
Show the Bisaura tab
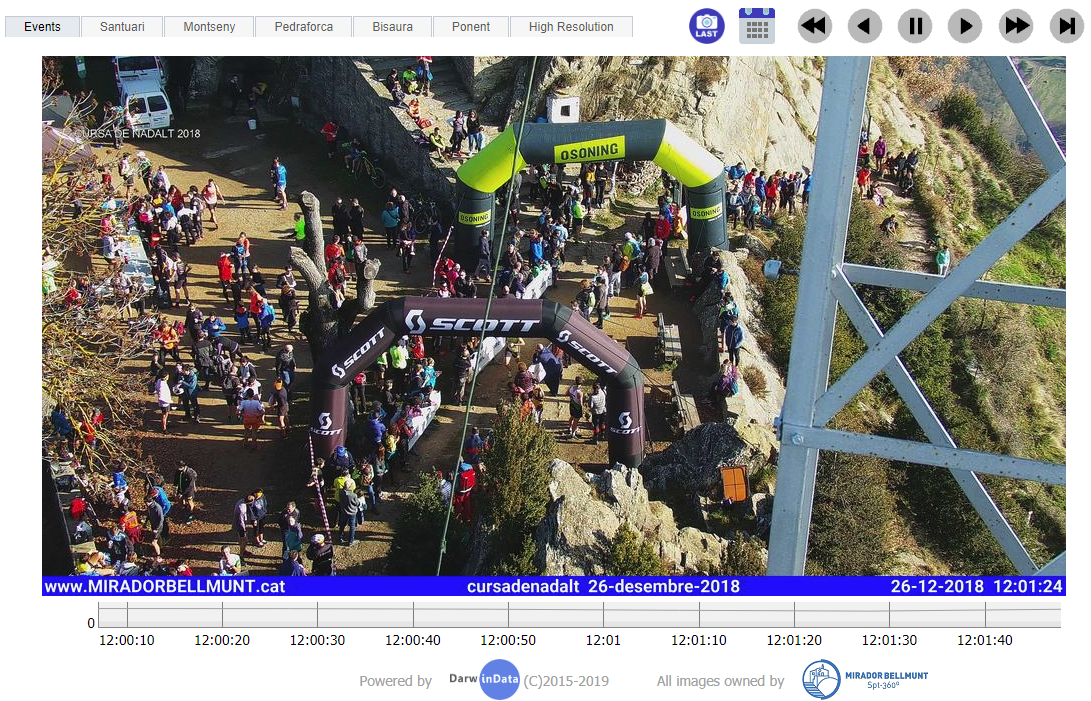(392, 26)
